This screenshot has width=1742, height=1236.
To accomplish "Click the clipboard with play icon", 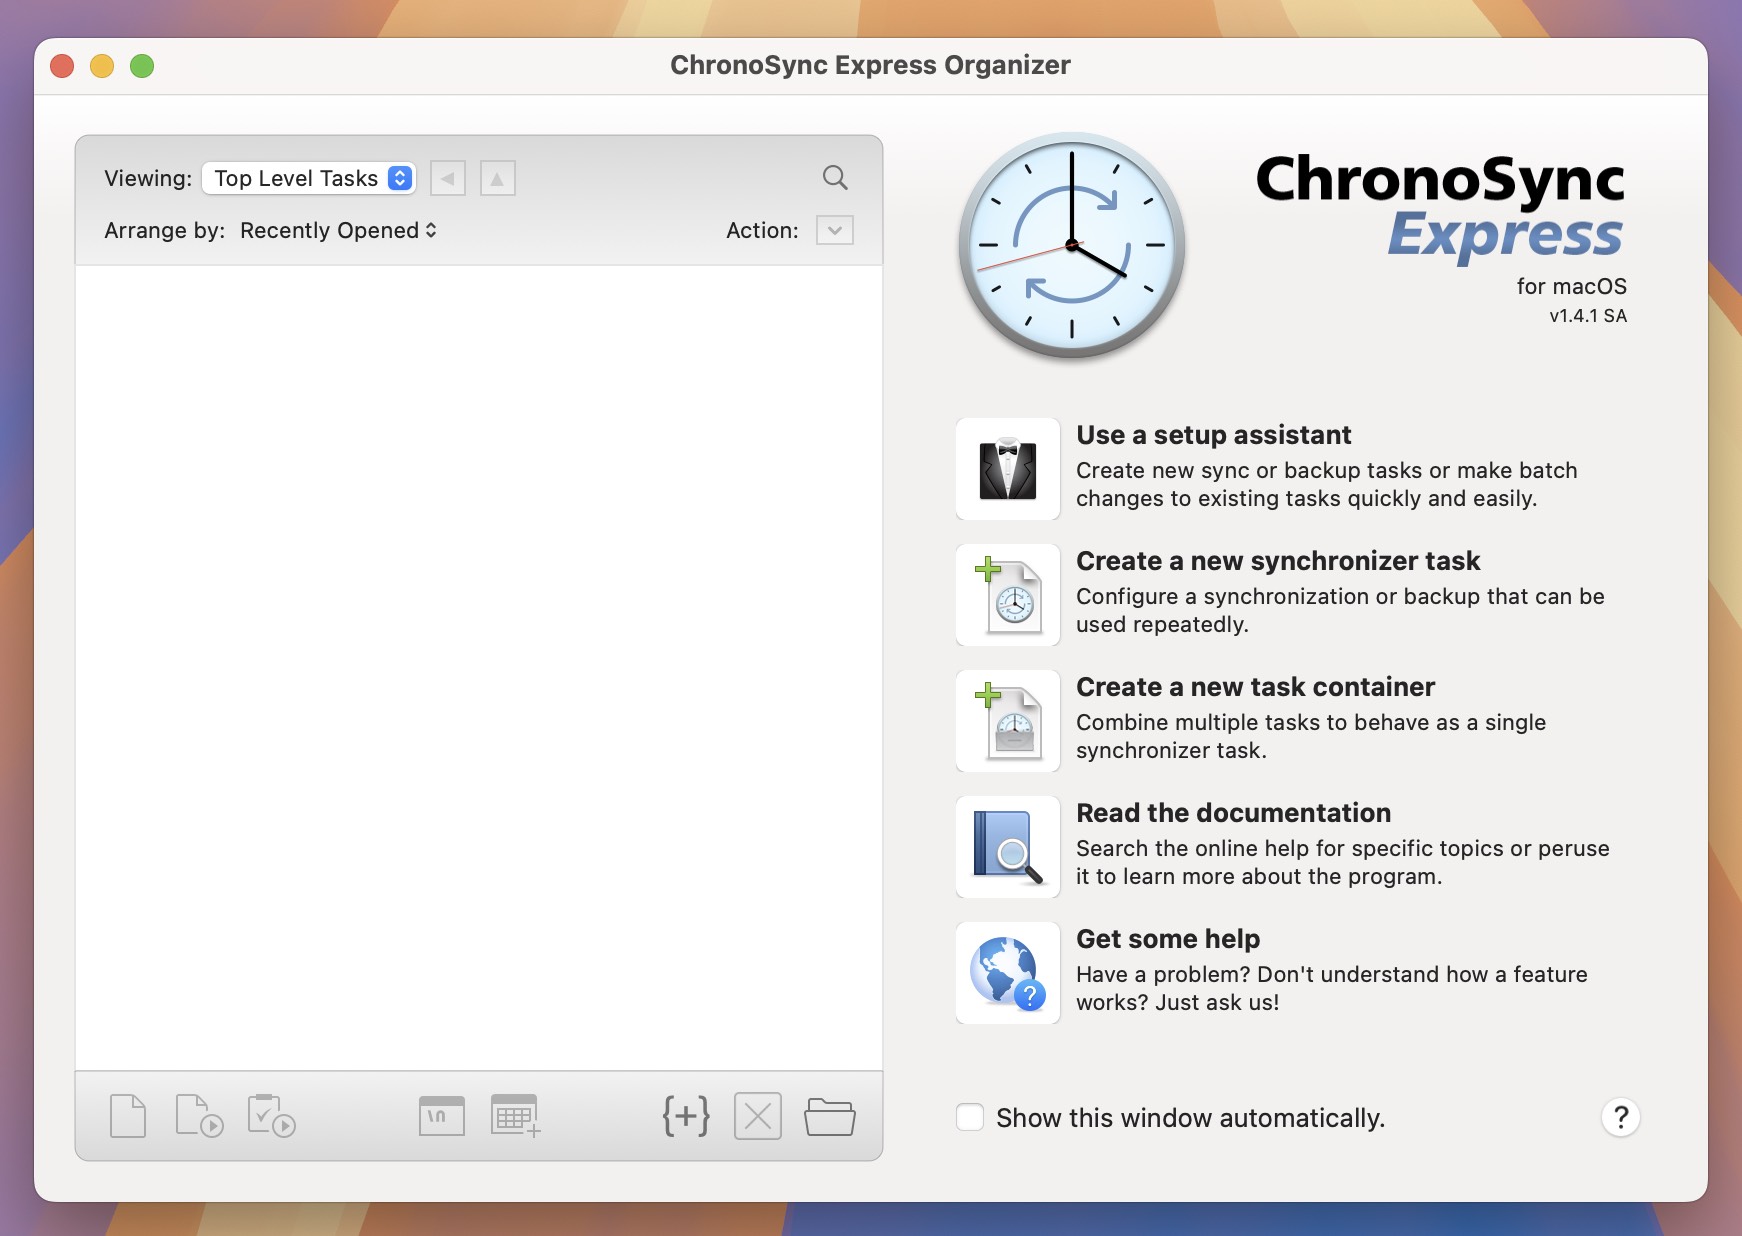I will coord(271,1115).
